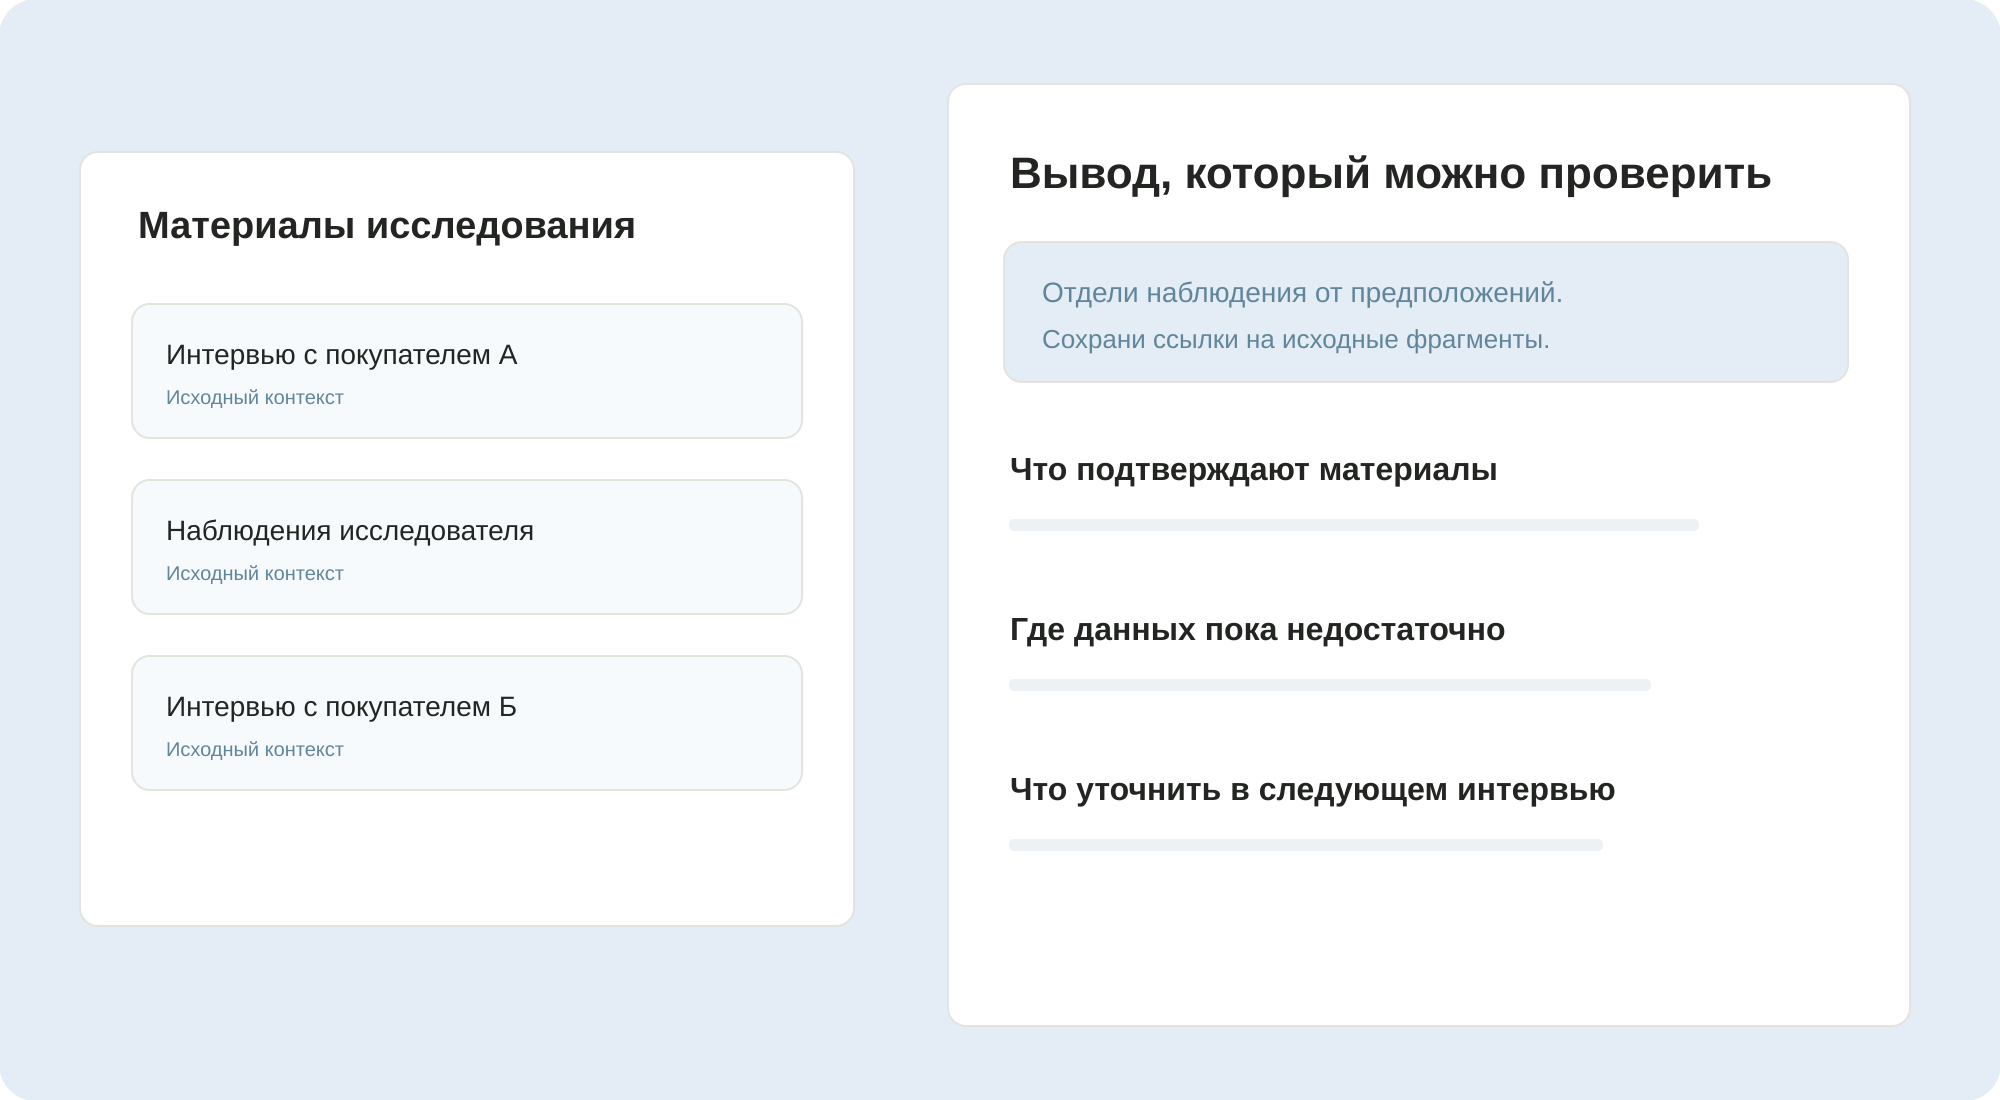
Task: Click Исходный контекст under Интервью с покупателем А
Action: (254, 398)
